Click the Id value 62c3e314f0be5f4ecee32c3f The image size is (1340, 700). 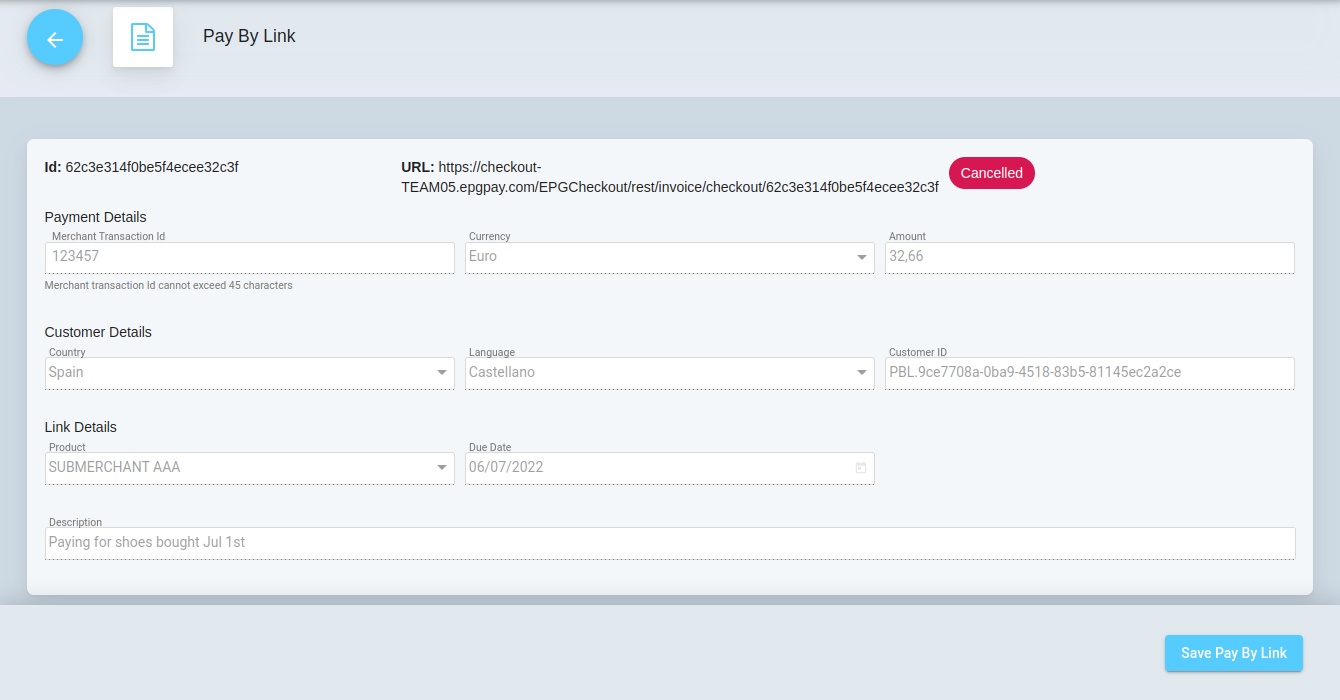[x=151, y=167]
